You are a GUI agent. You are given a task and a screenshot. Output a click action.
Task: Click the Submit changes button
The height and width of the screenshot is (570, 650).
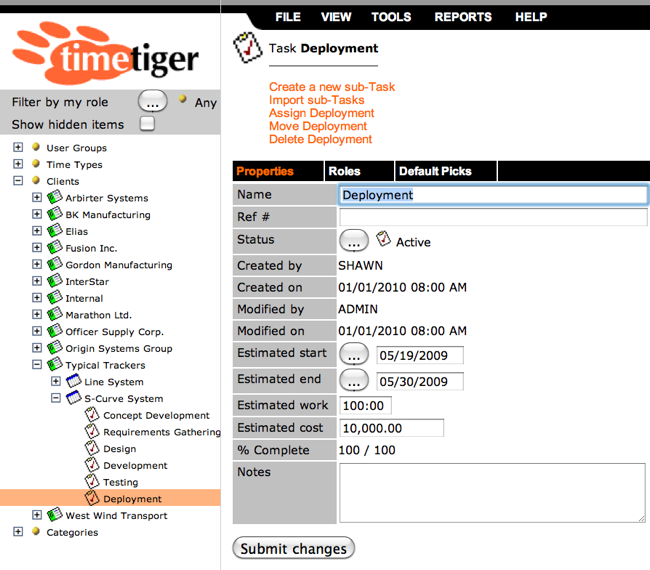(293, 548)
